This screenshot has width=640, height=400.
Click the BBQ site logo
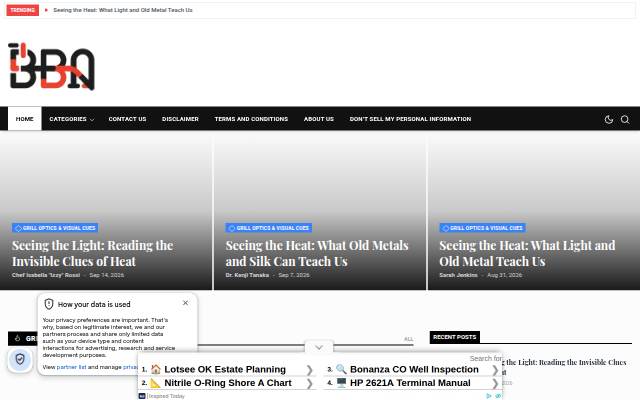click(x=51, y=67)
